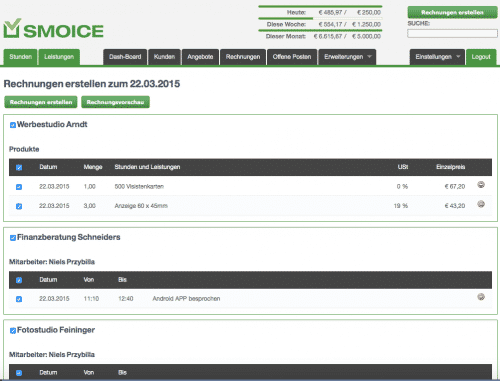Click Stunden und Leistungen column header
The height and width of the screenshot is (381, 500).
(147, 167)
